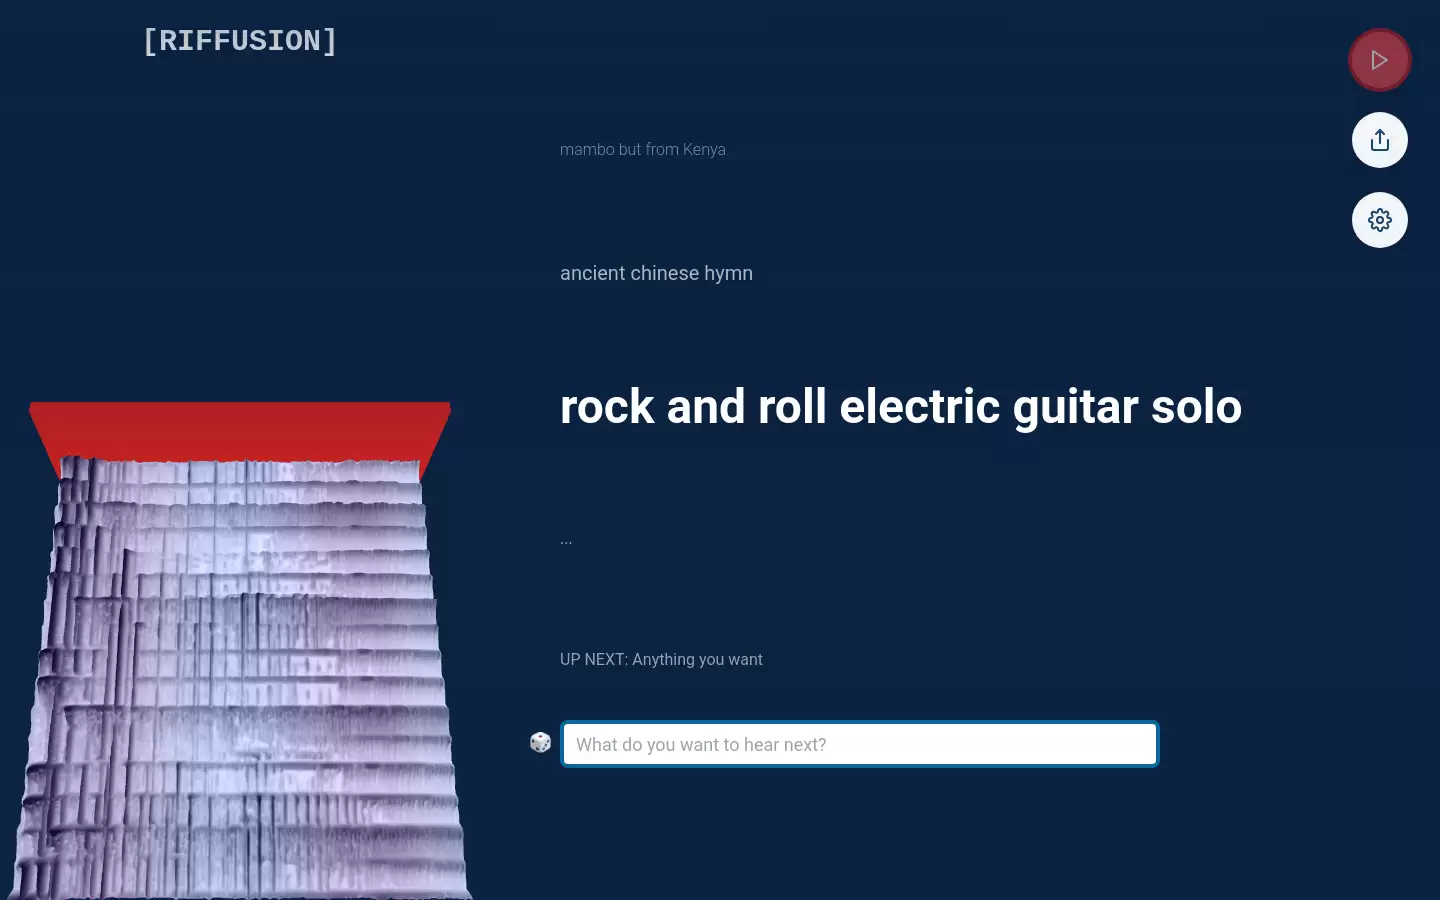Screen dimensions: 1440x900
Task: Go home via the [RIFFUSION] logo
Action: [x=240, y=41]
